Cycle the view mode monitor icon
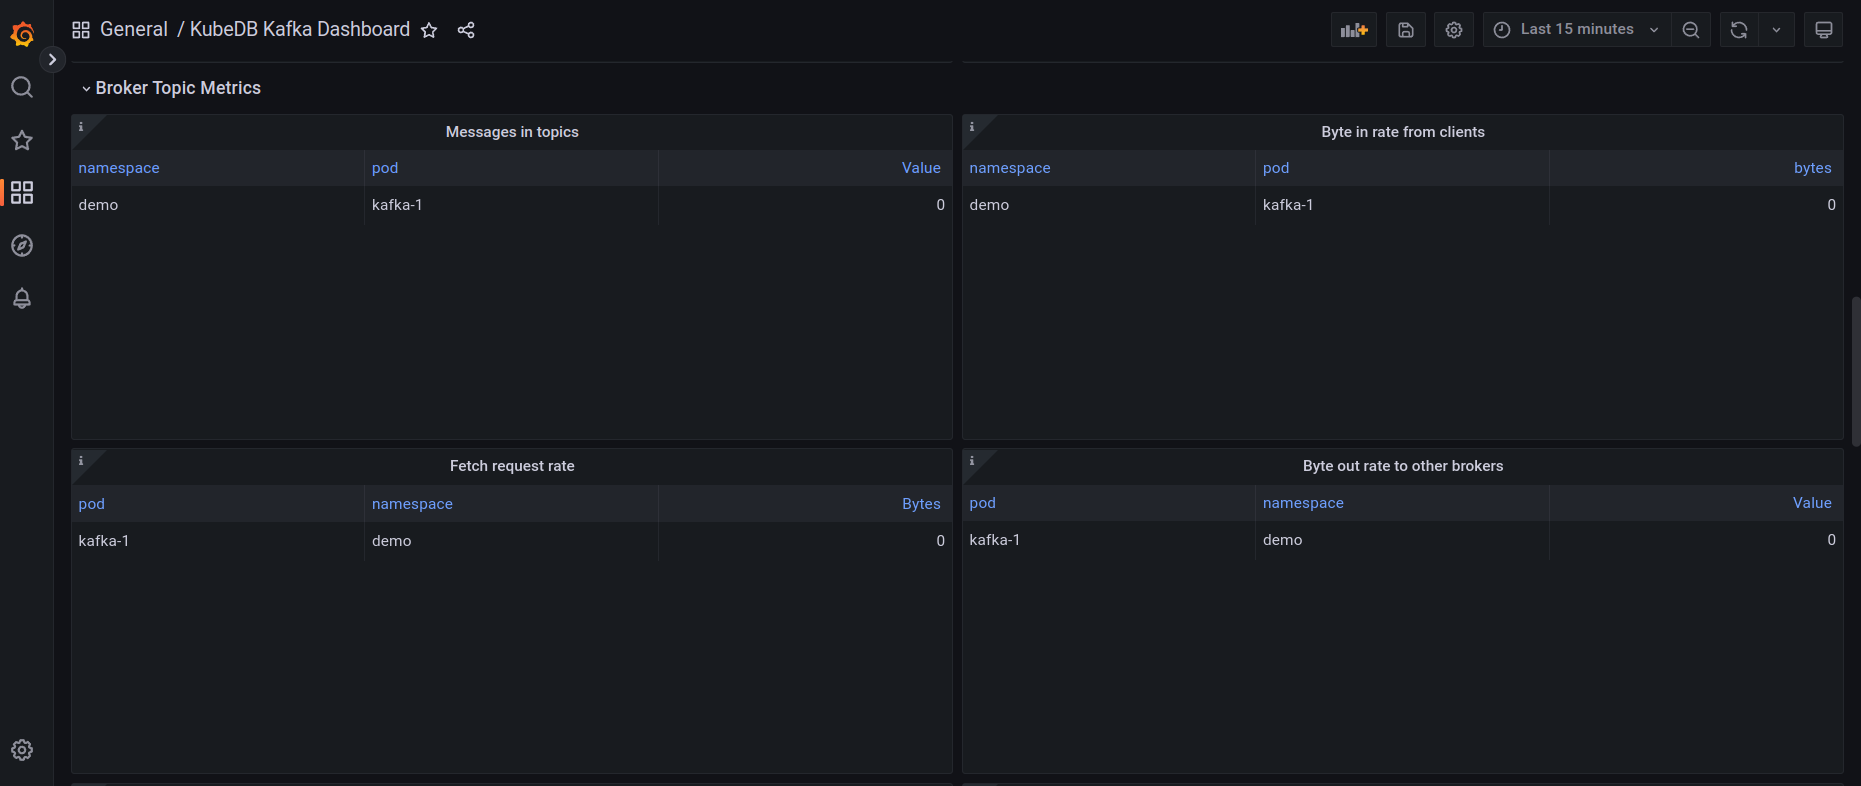 pyautogui.click(x=1824, y=30)
